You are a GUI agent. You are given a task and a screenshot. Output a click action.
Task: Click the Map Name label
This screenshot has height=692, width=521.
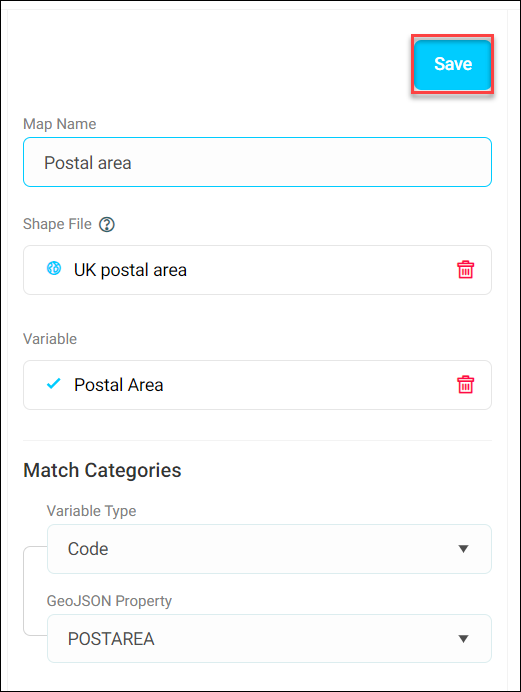coord(60,124)
